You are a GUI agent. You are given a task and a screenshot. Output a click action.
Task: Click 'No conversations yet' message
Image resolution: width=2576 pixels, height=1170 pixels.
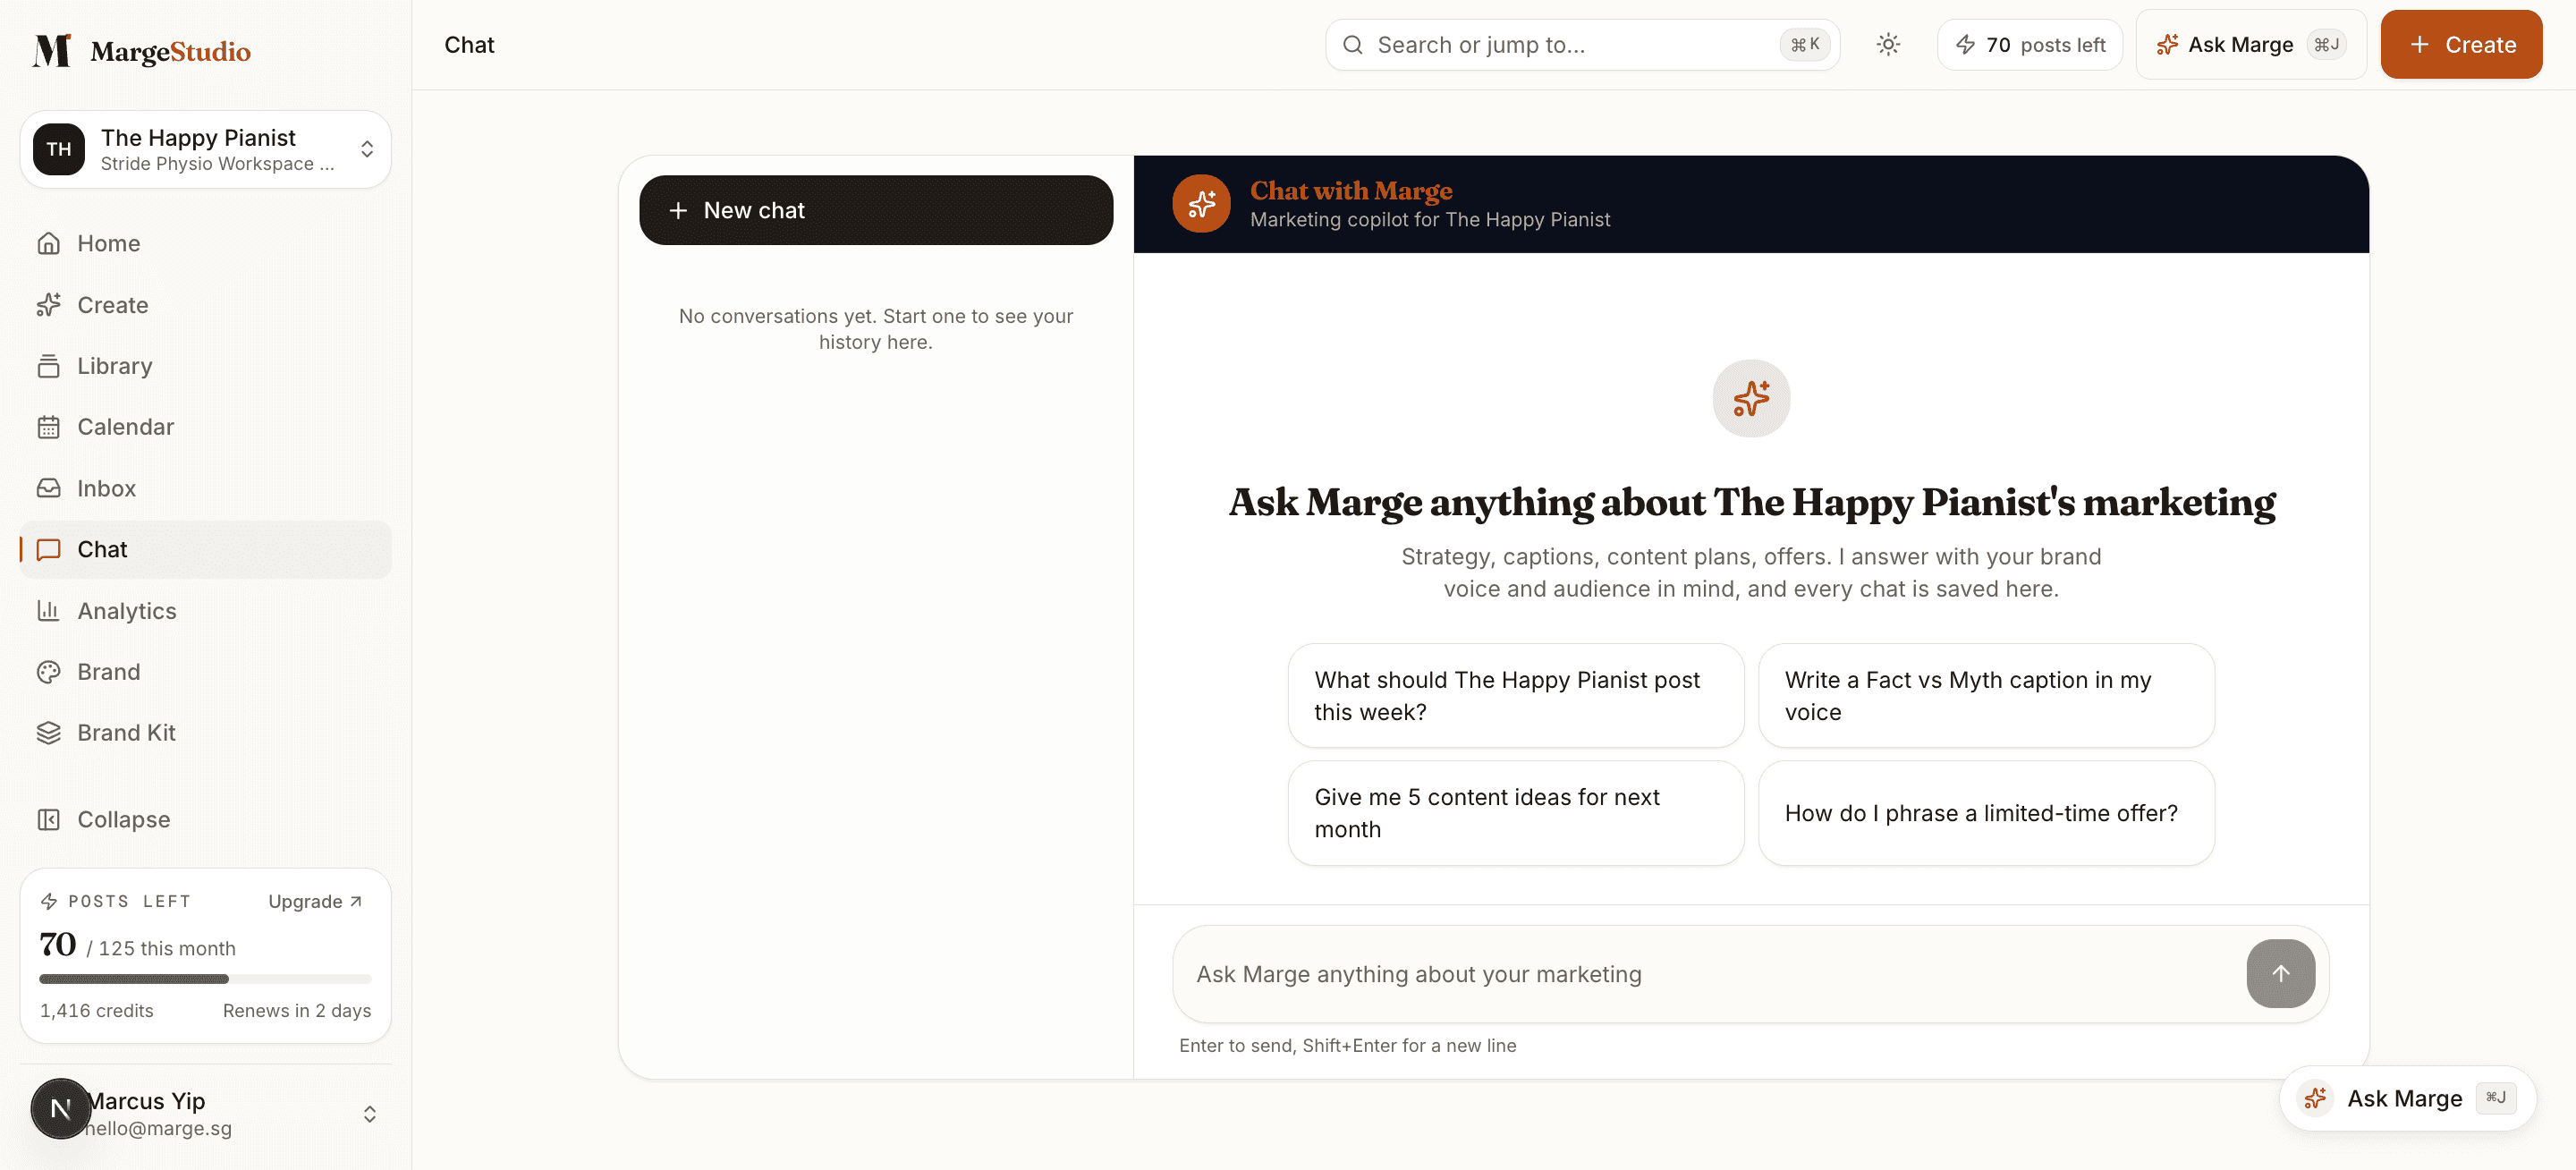(876, 329)
